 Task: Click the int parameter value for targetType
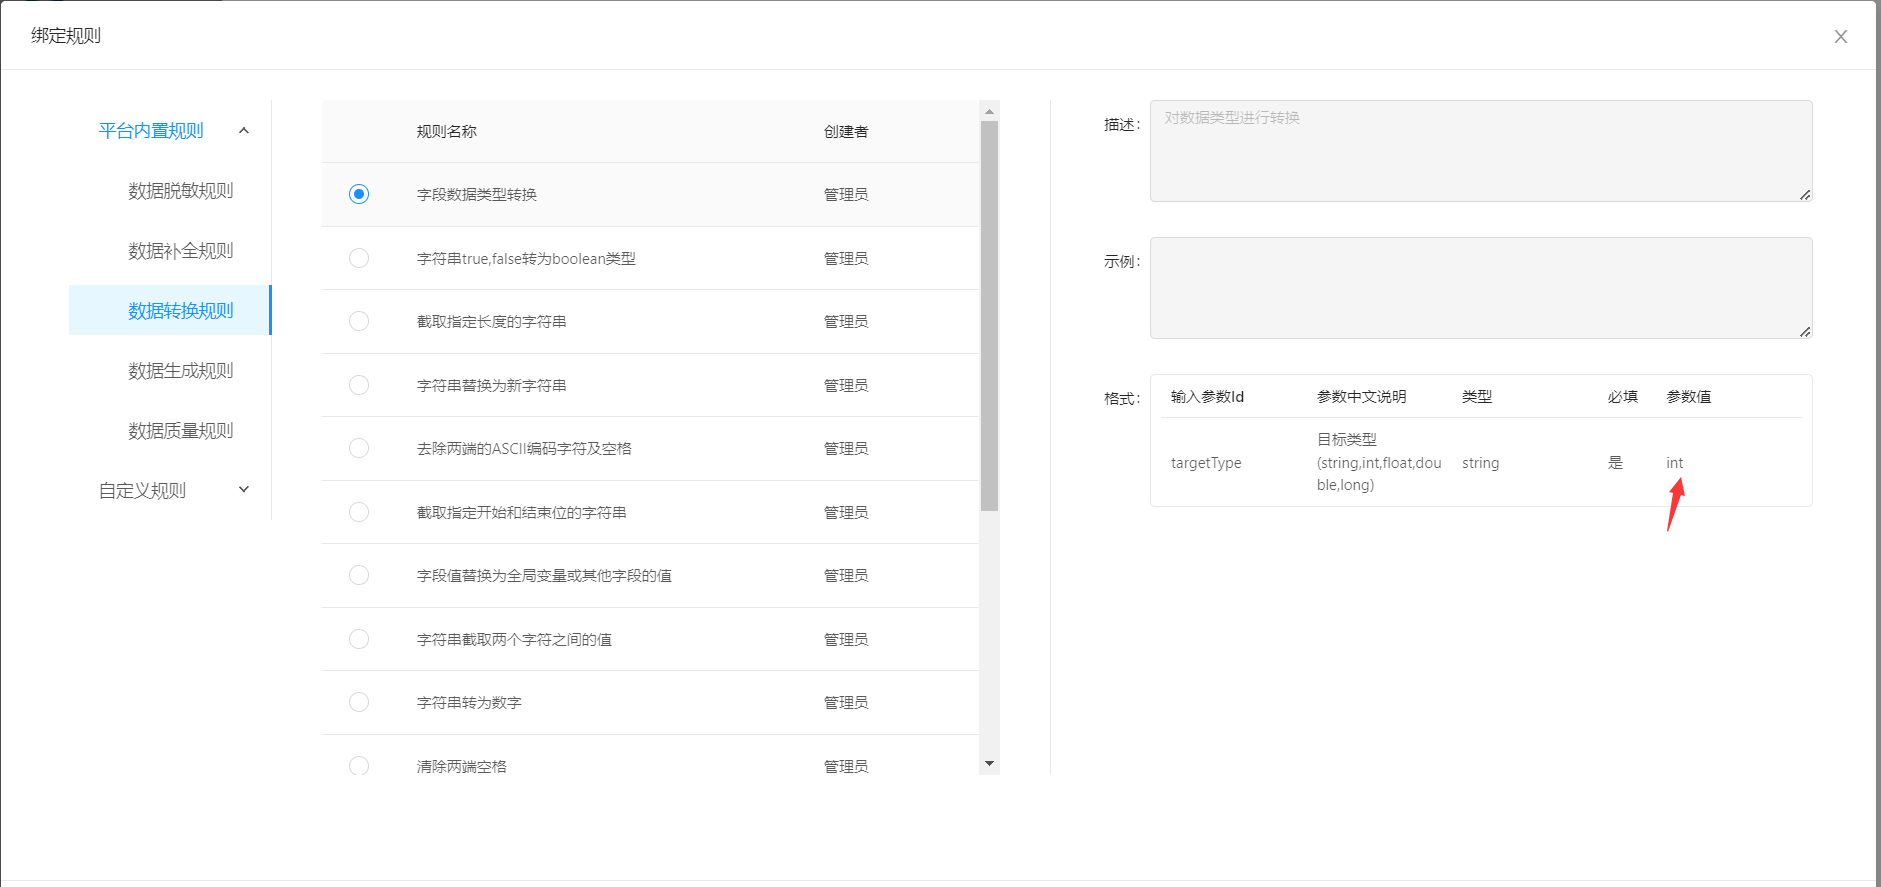(x=1674, y=463)
